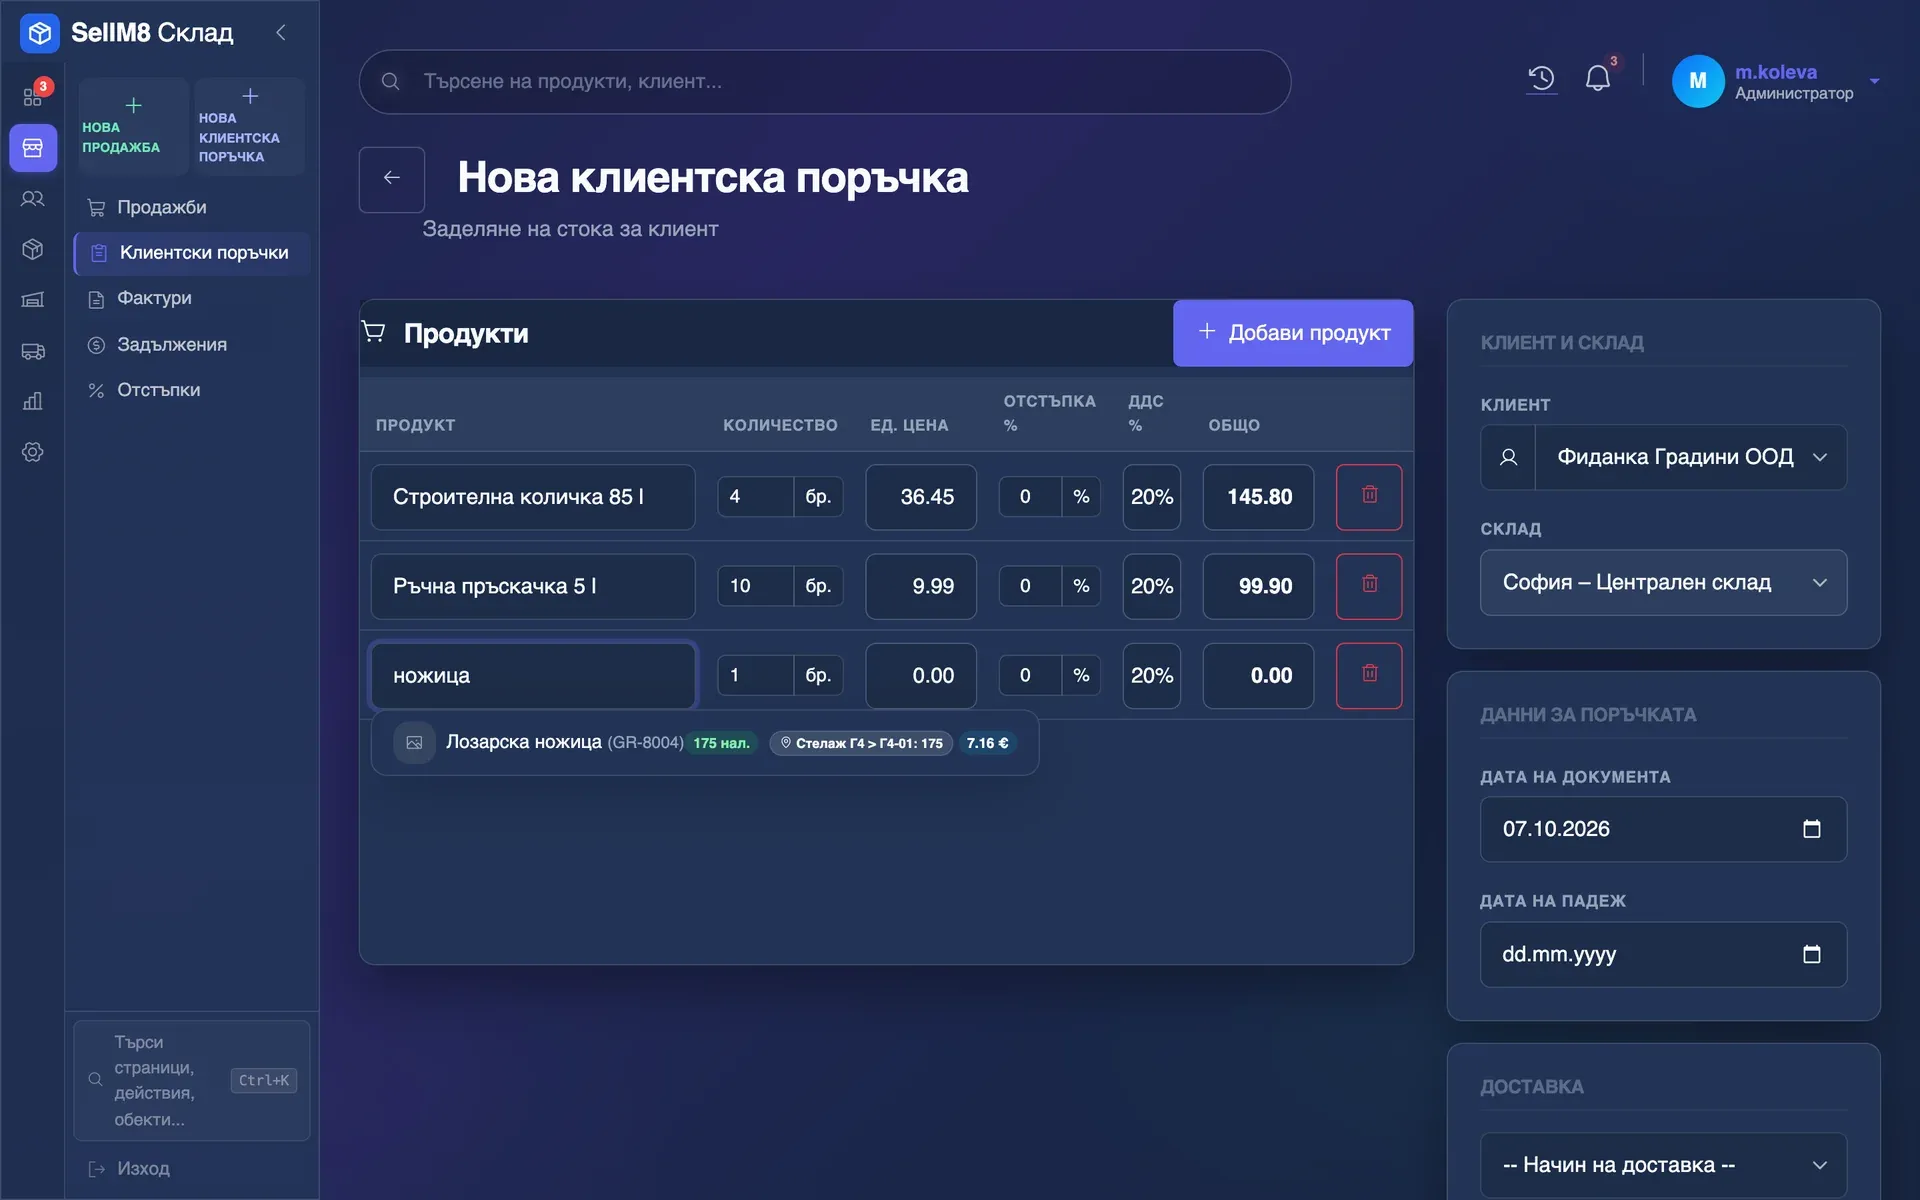Open the history clock icon in the header
Screen dimensions: 1920x1200
[1541, 79]
